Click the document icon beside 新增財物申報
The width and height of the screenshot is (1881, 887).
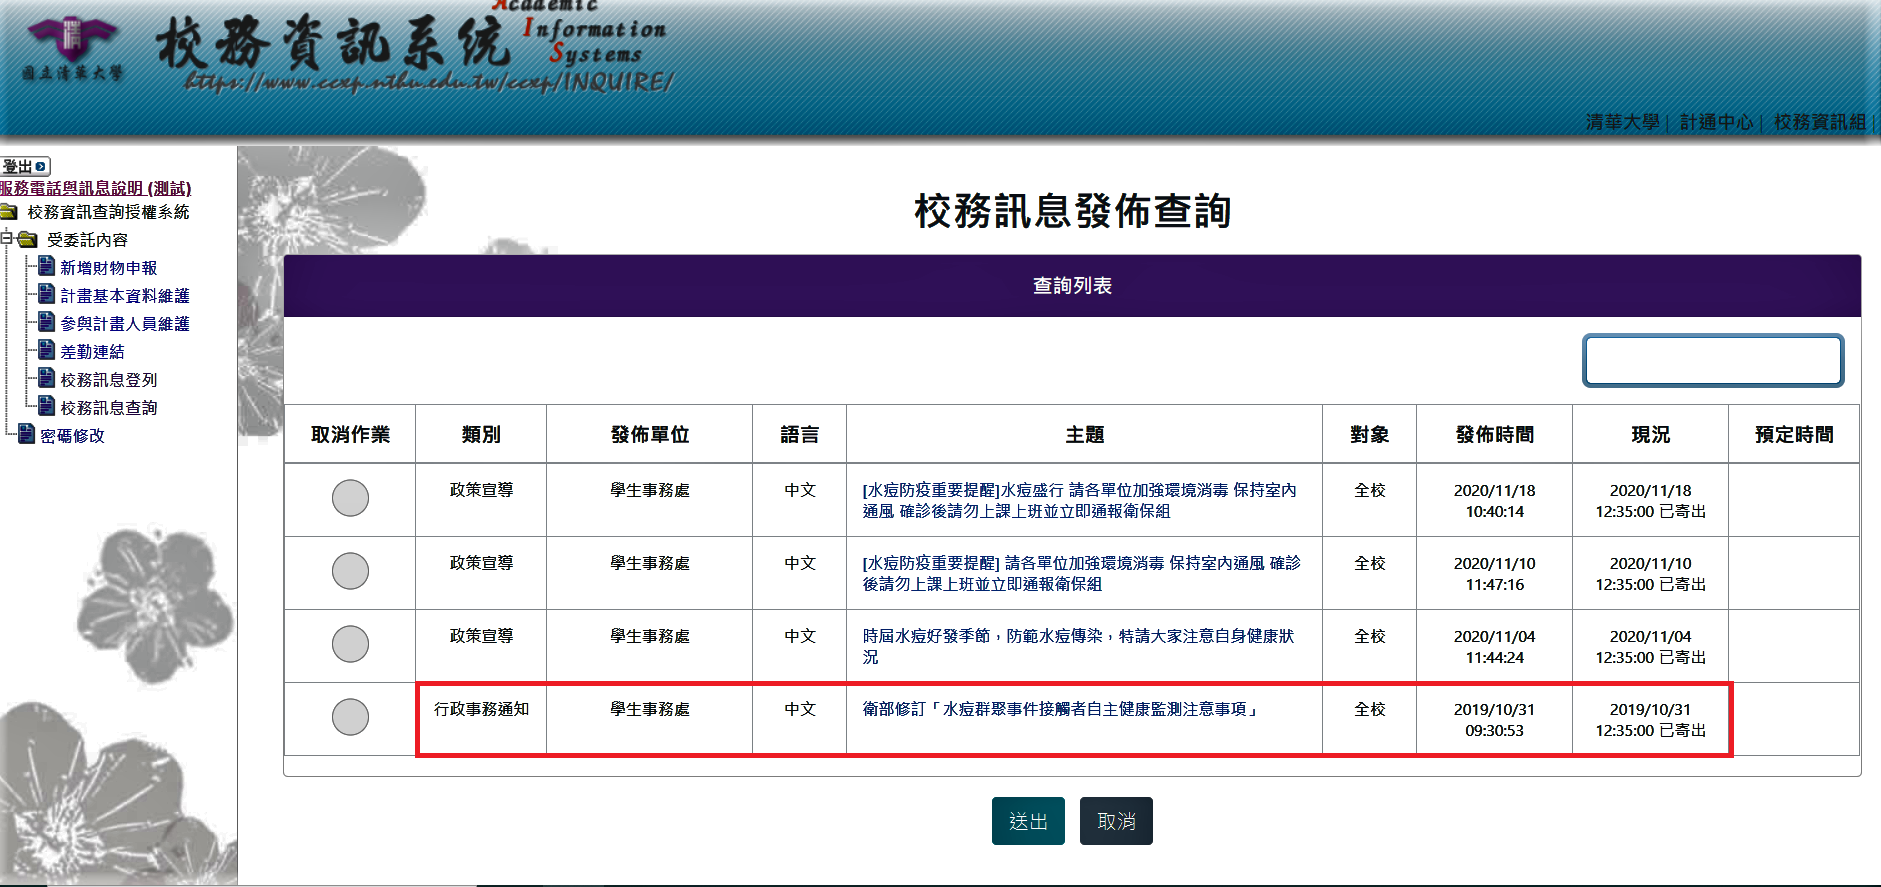(x=46, y=266)
